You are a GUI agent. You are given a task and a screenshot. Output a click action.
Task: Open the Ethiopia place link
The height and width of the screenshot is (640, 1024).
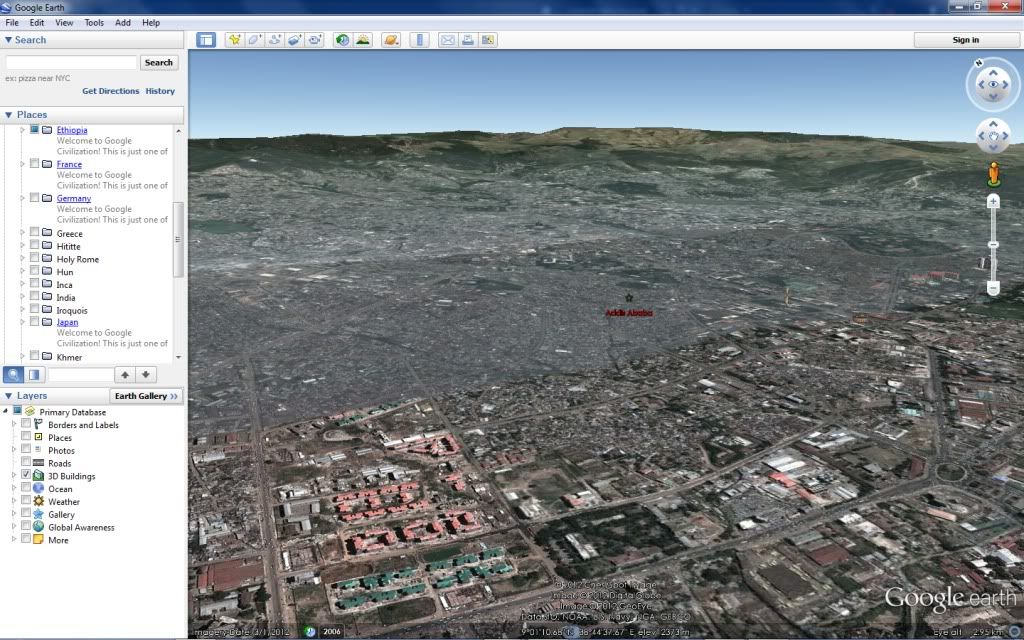click(x=72, y=130)
